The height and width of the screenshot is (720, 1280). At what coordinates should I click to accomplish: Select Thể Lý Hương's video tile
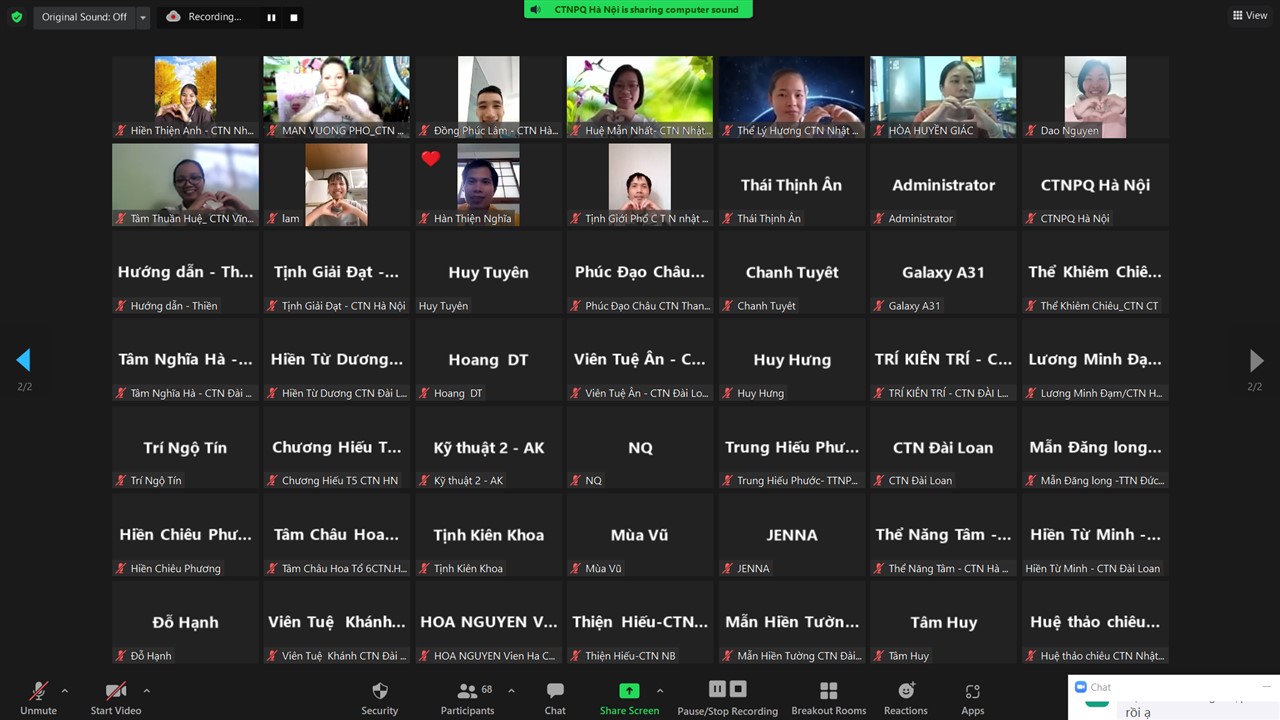[x=791, y=97]
